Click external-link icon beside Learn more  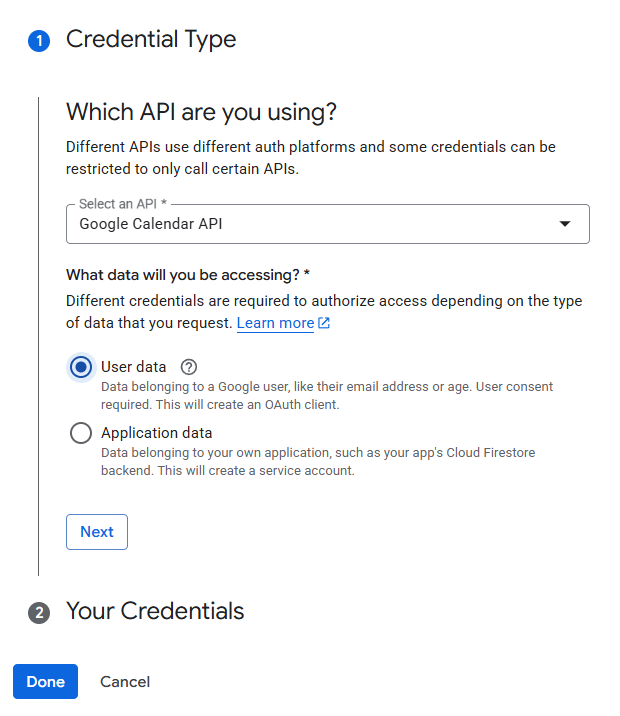tap(324, 323)
